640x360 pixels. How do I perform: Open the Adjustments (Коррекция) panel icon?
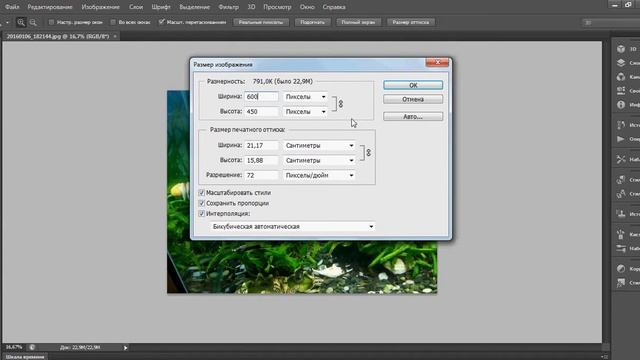[x=621, y=269]
